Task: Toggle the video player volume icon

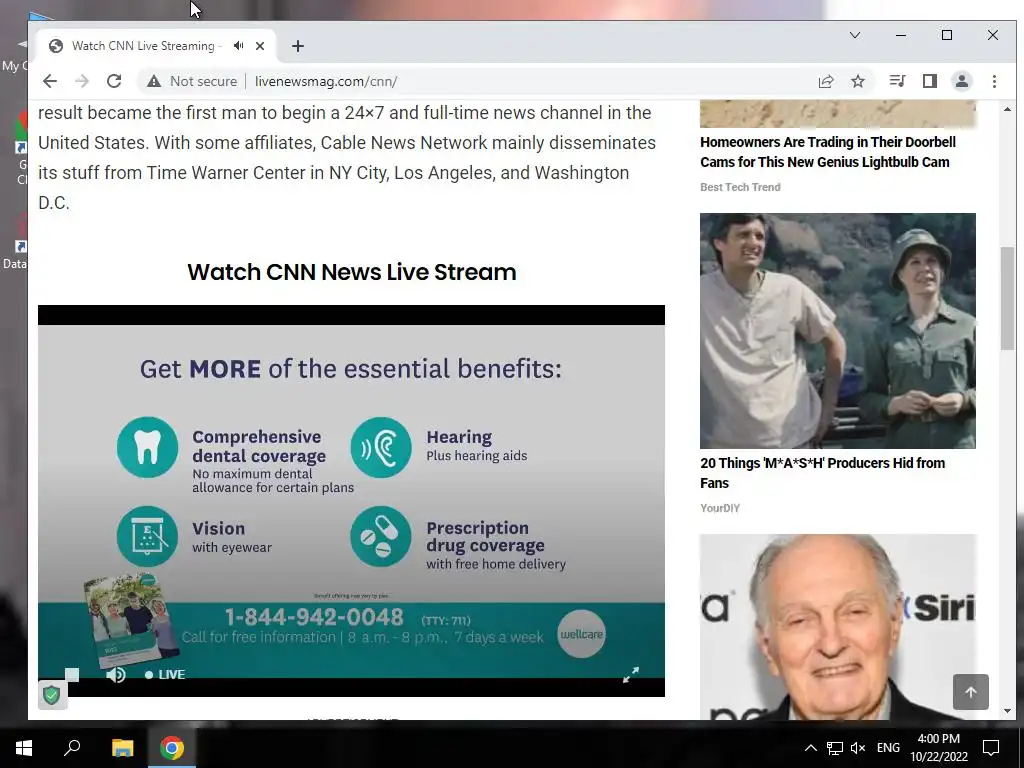Action: 116,675
